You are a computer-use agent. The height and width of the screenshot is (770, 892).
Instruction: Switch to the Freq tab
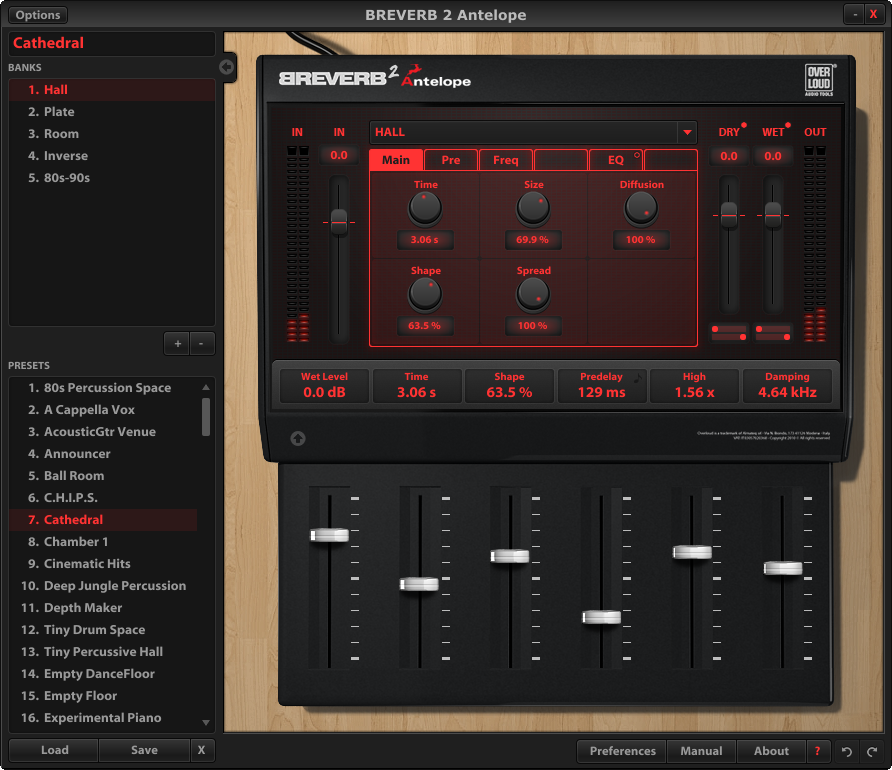tap(506, 160)
